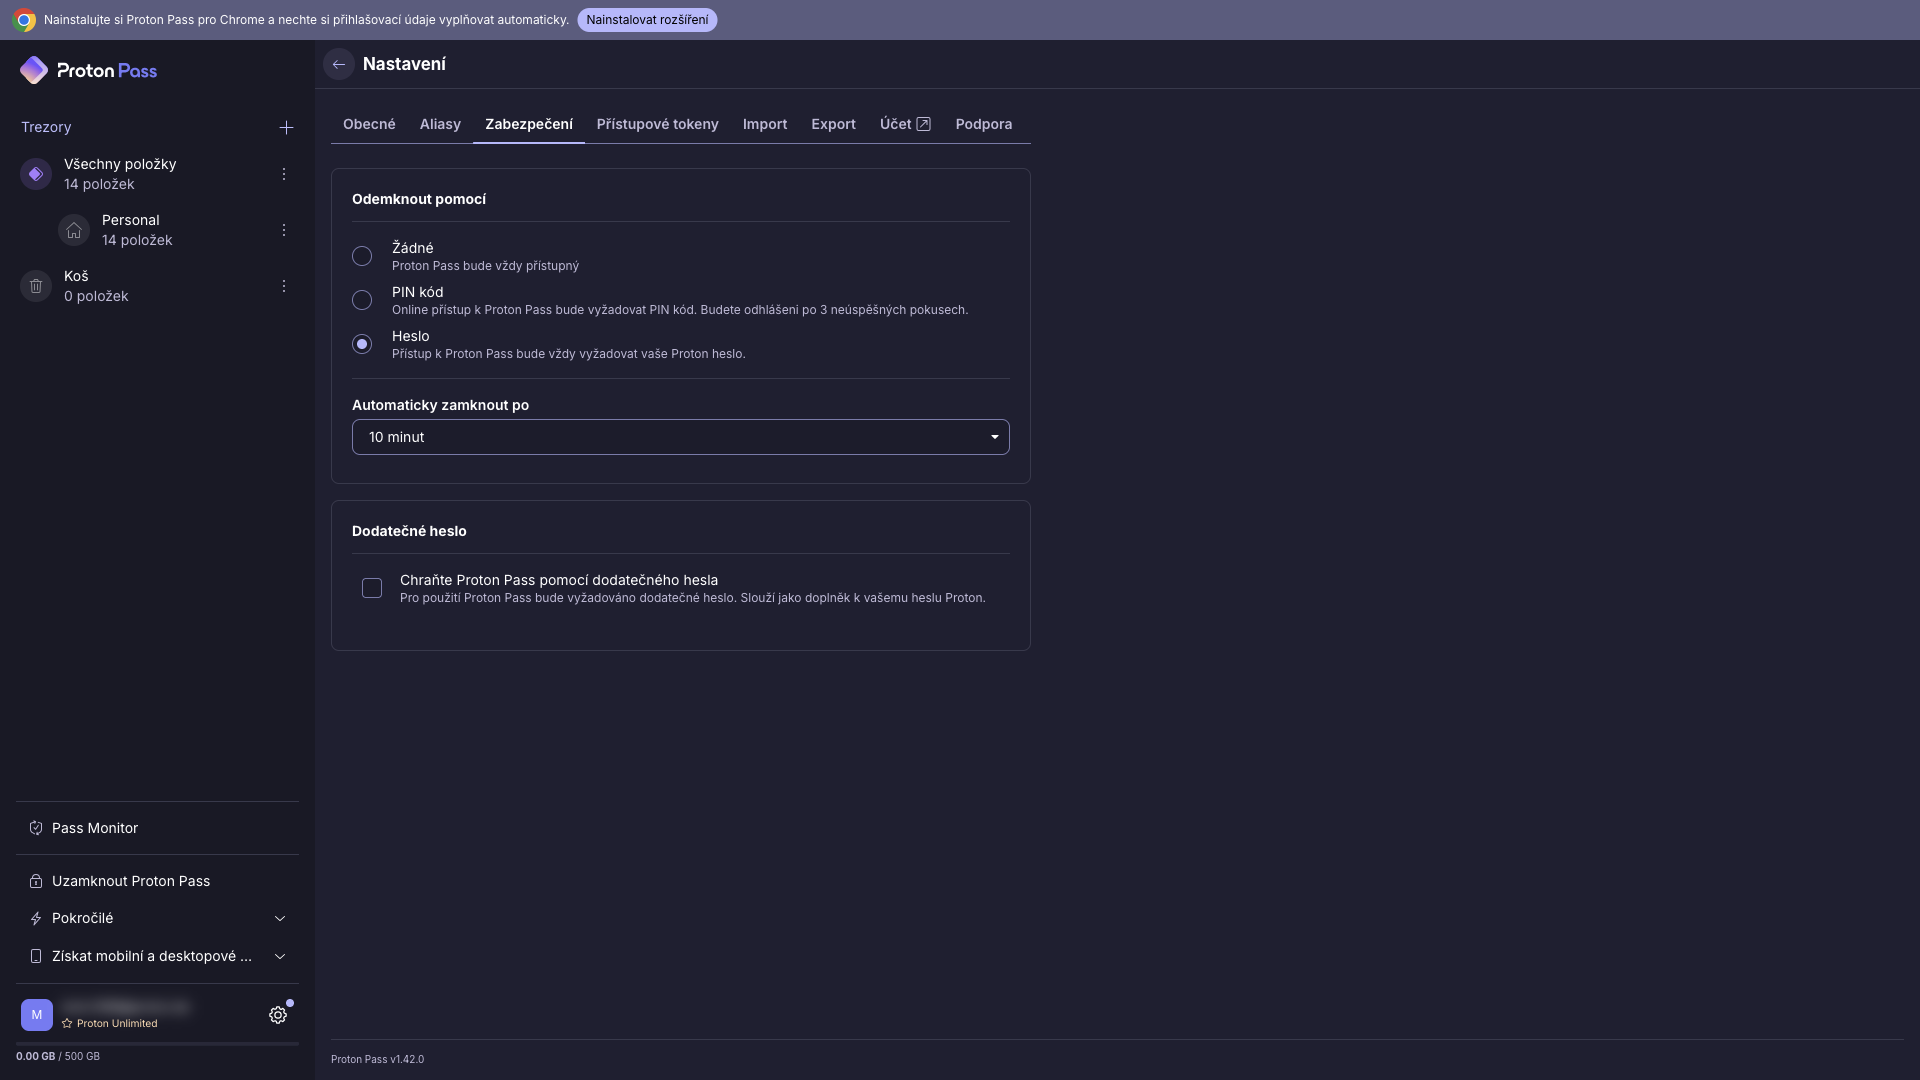Enable the additional password checkbox
Screen dimensions: 1920x1080
(x=372, y=588)
